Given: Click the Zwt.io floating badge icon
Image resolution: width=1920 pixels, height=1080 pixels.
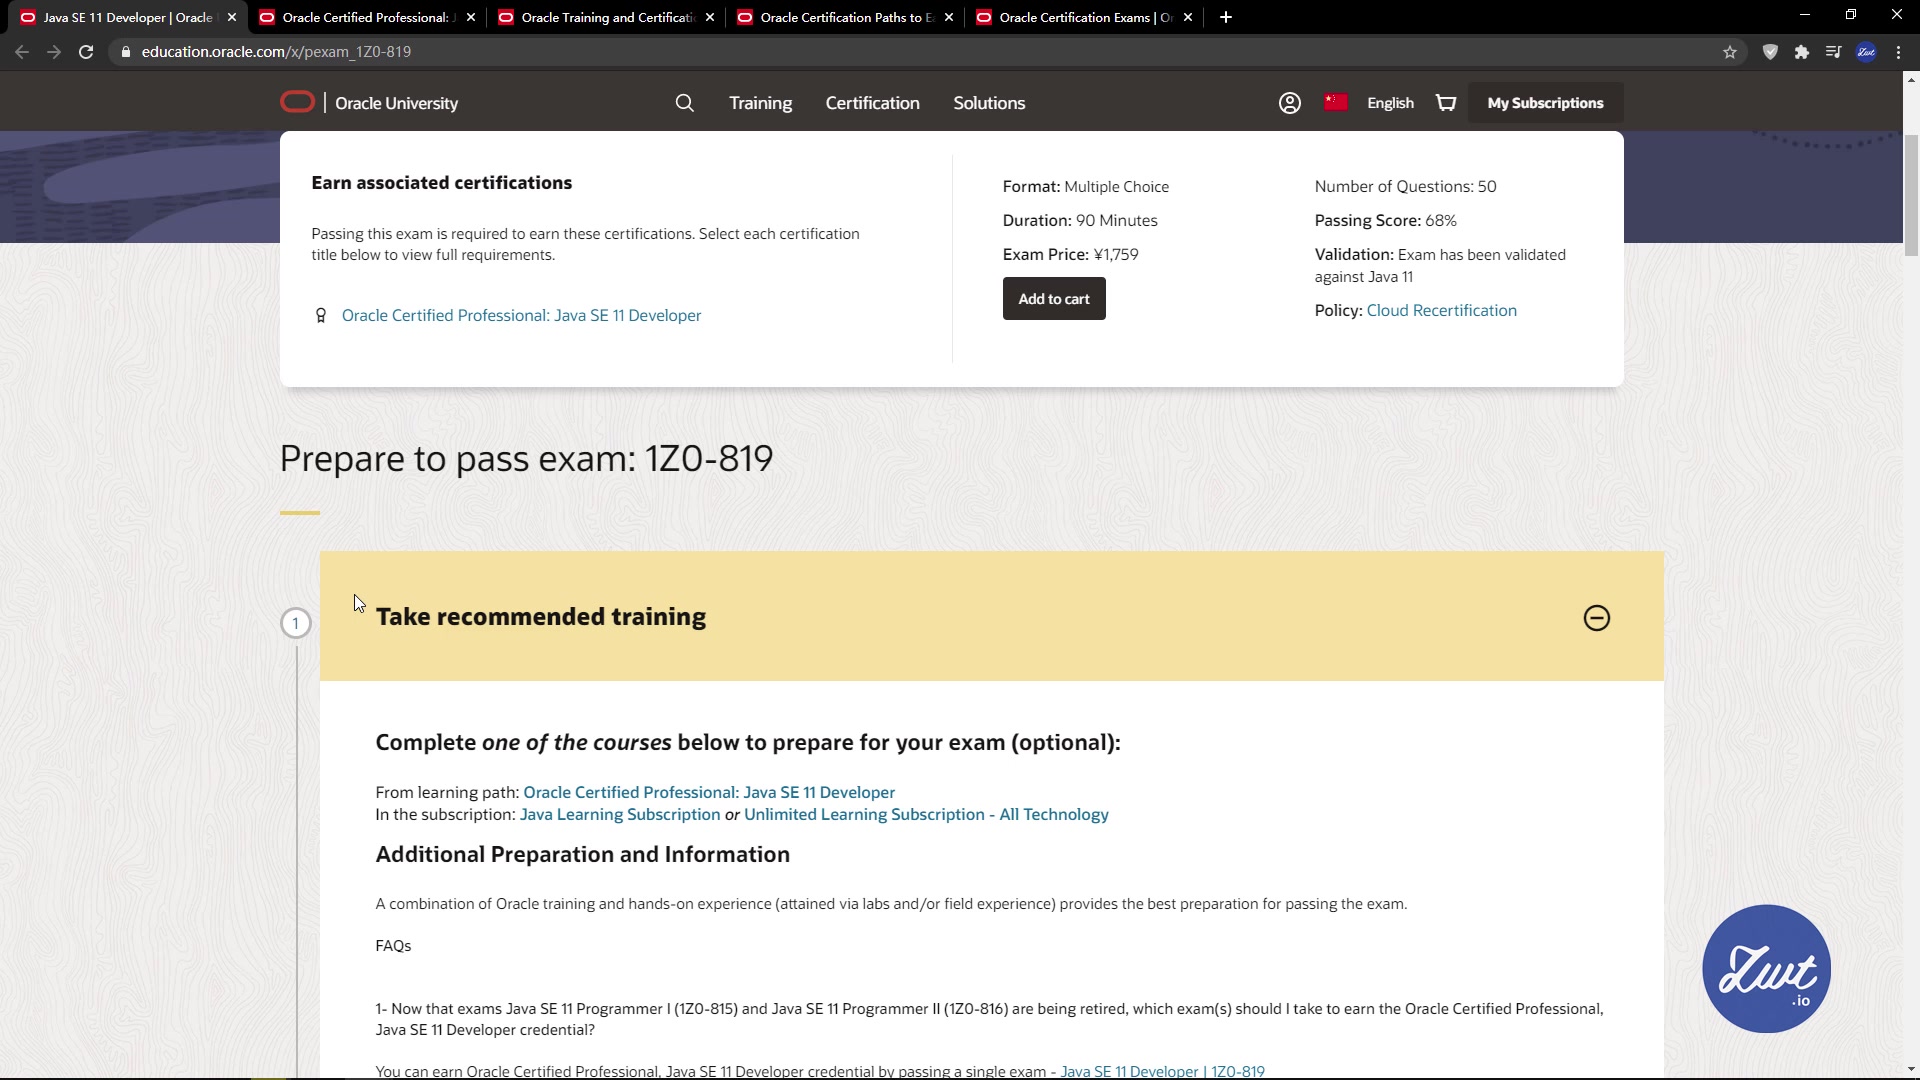Looking at the screenshot, I should tap(1766, 968).
